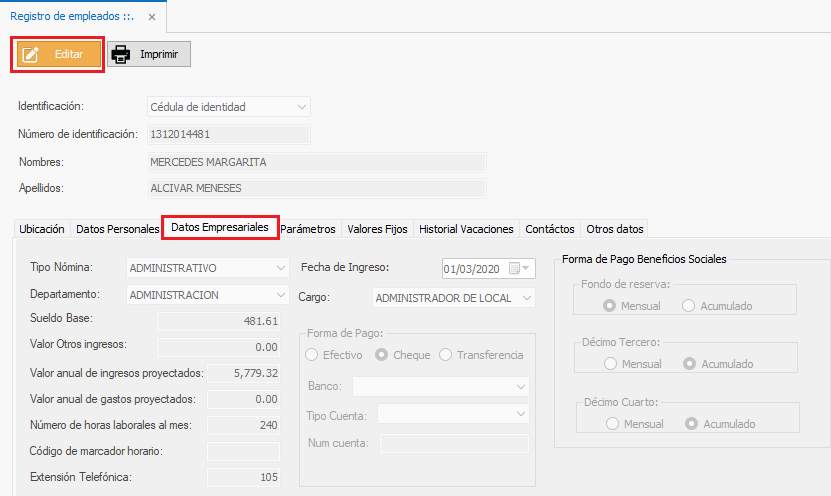
Task: Choose Mensual for Décimo Cuarto
Action: pos(611,424)
